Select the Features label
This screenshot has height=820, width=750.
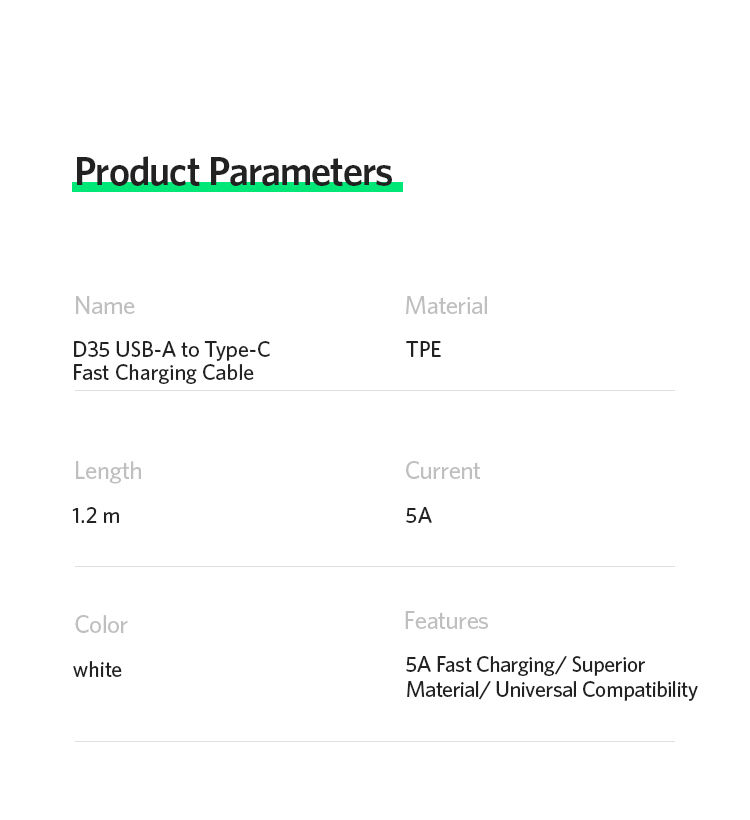[x=446, y=621]
